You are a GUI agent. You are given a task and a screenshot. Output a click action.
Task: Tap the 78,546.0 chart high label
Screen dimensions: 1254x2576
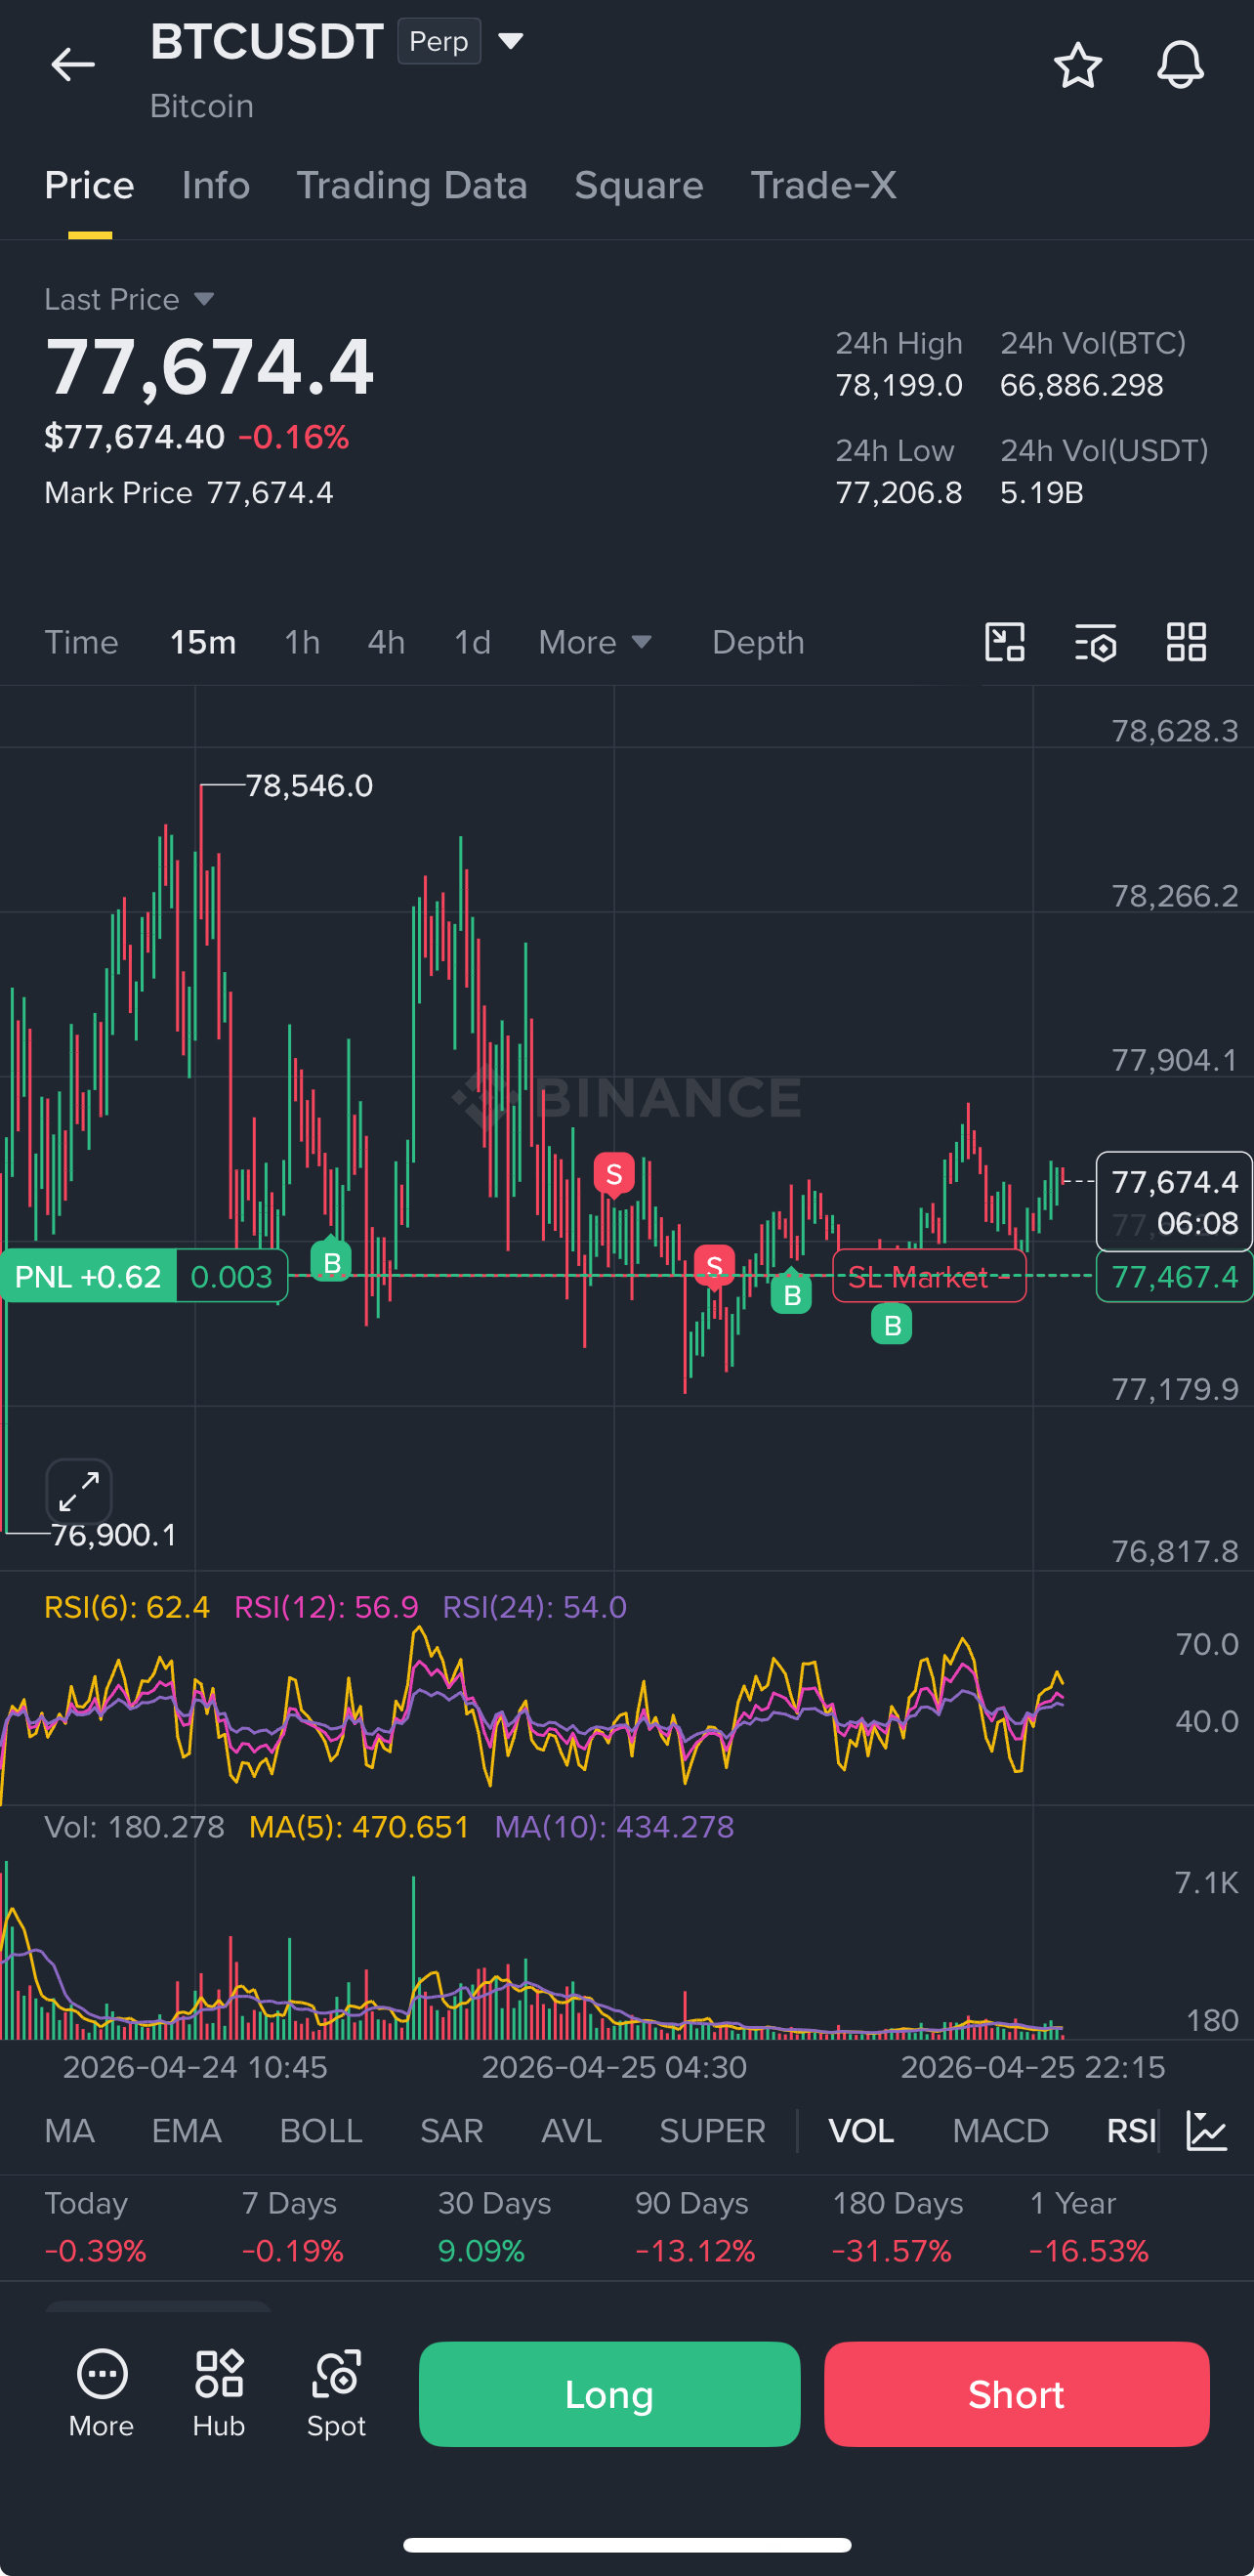click(309, 786)
